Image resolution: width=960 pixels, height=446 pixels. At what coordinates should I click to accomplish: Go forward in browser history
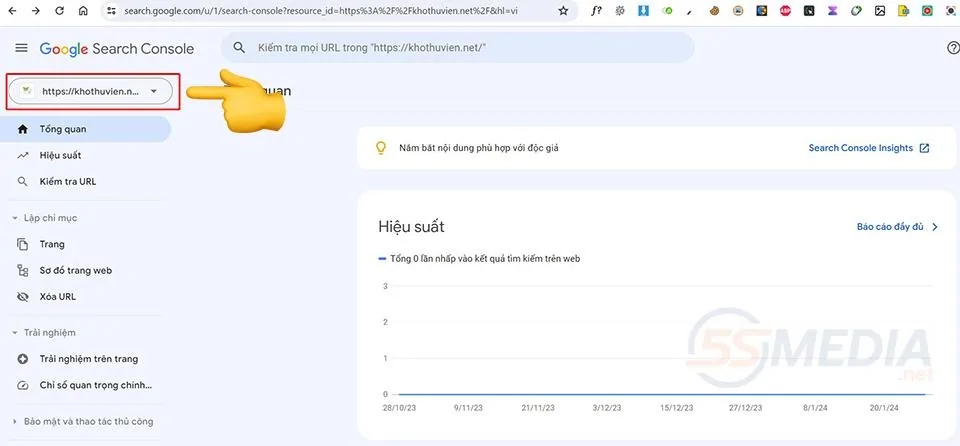pyautogui.click(x=36, y=11)
